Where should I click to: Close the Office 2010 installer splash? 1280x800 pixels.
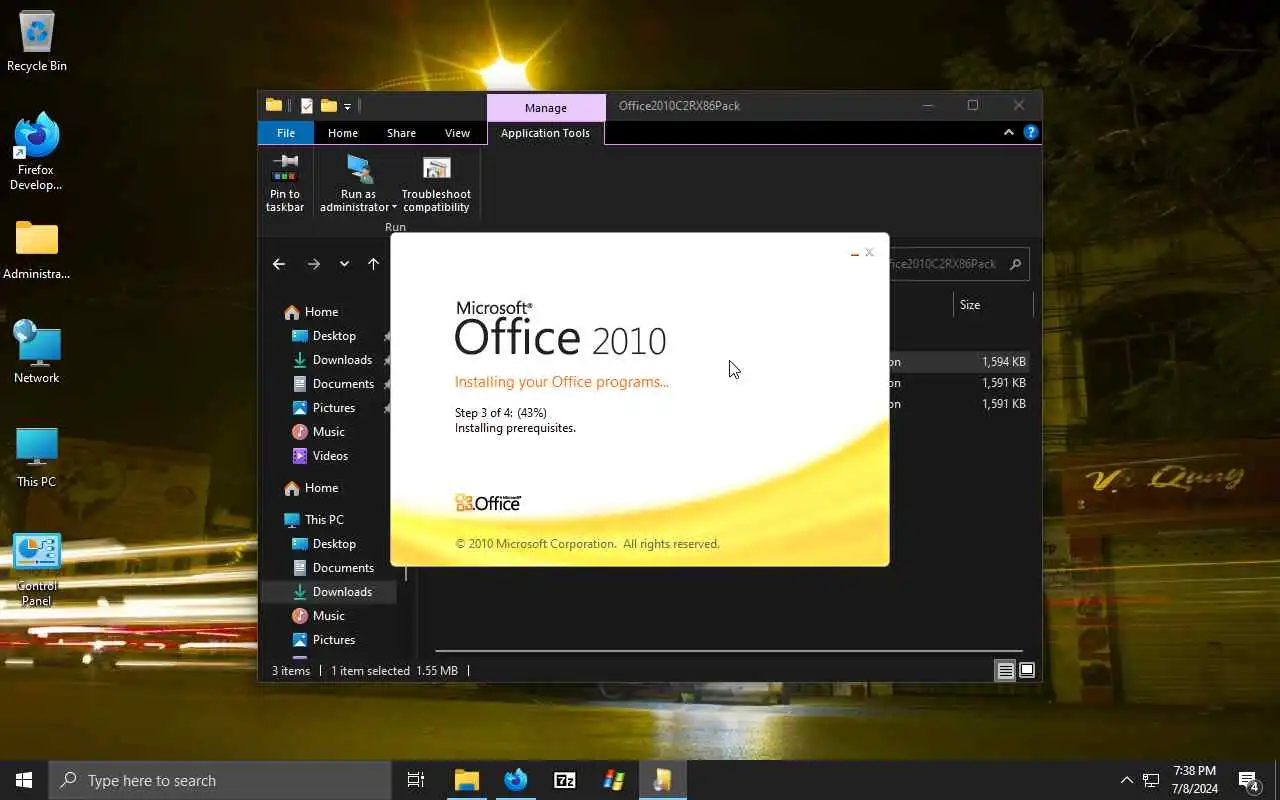click(869, 252)
